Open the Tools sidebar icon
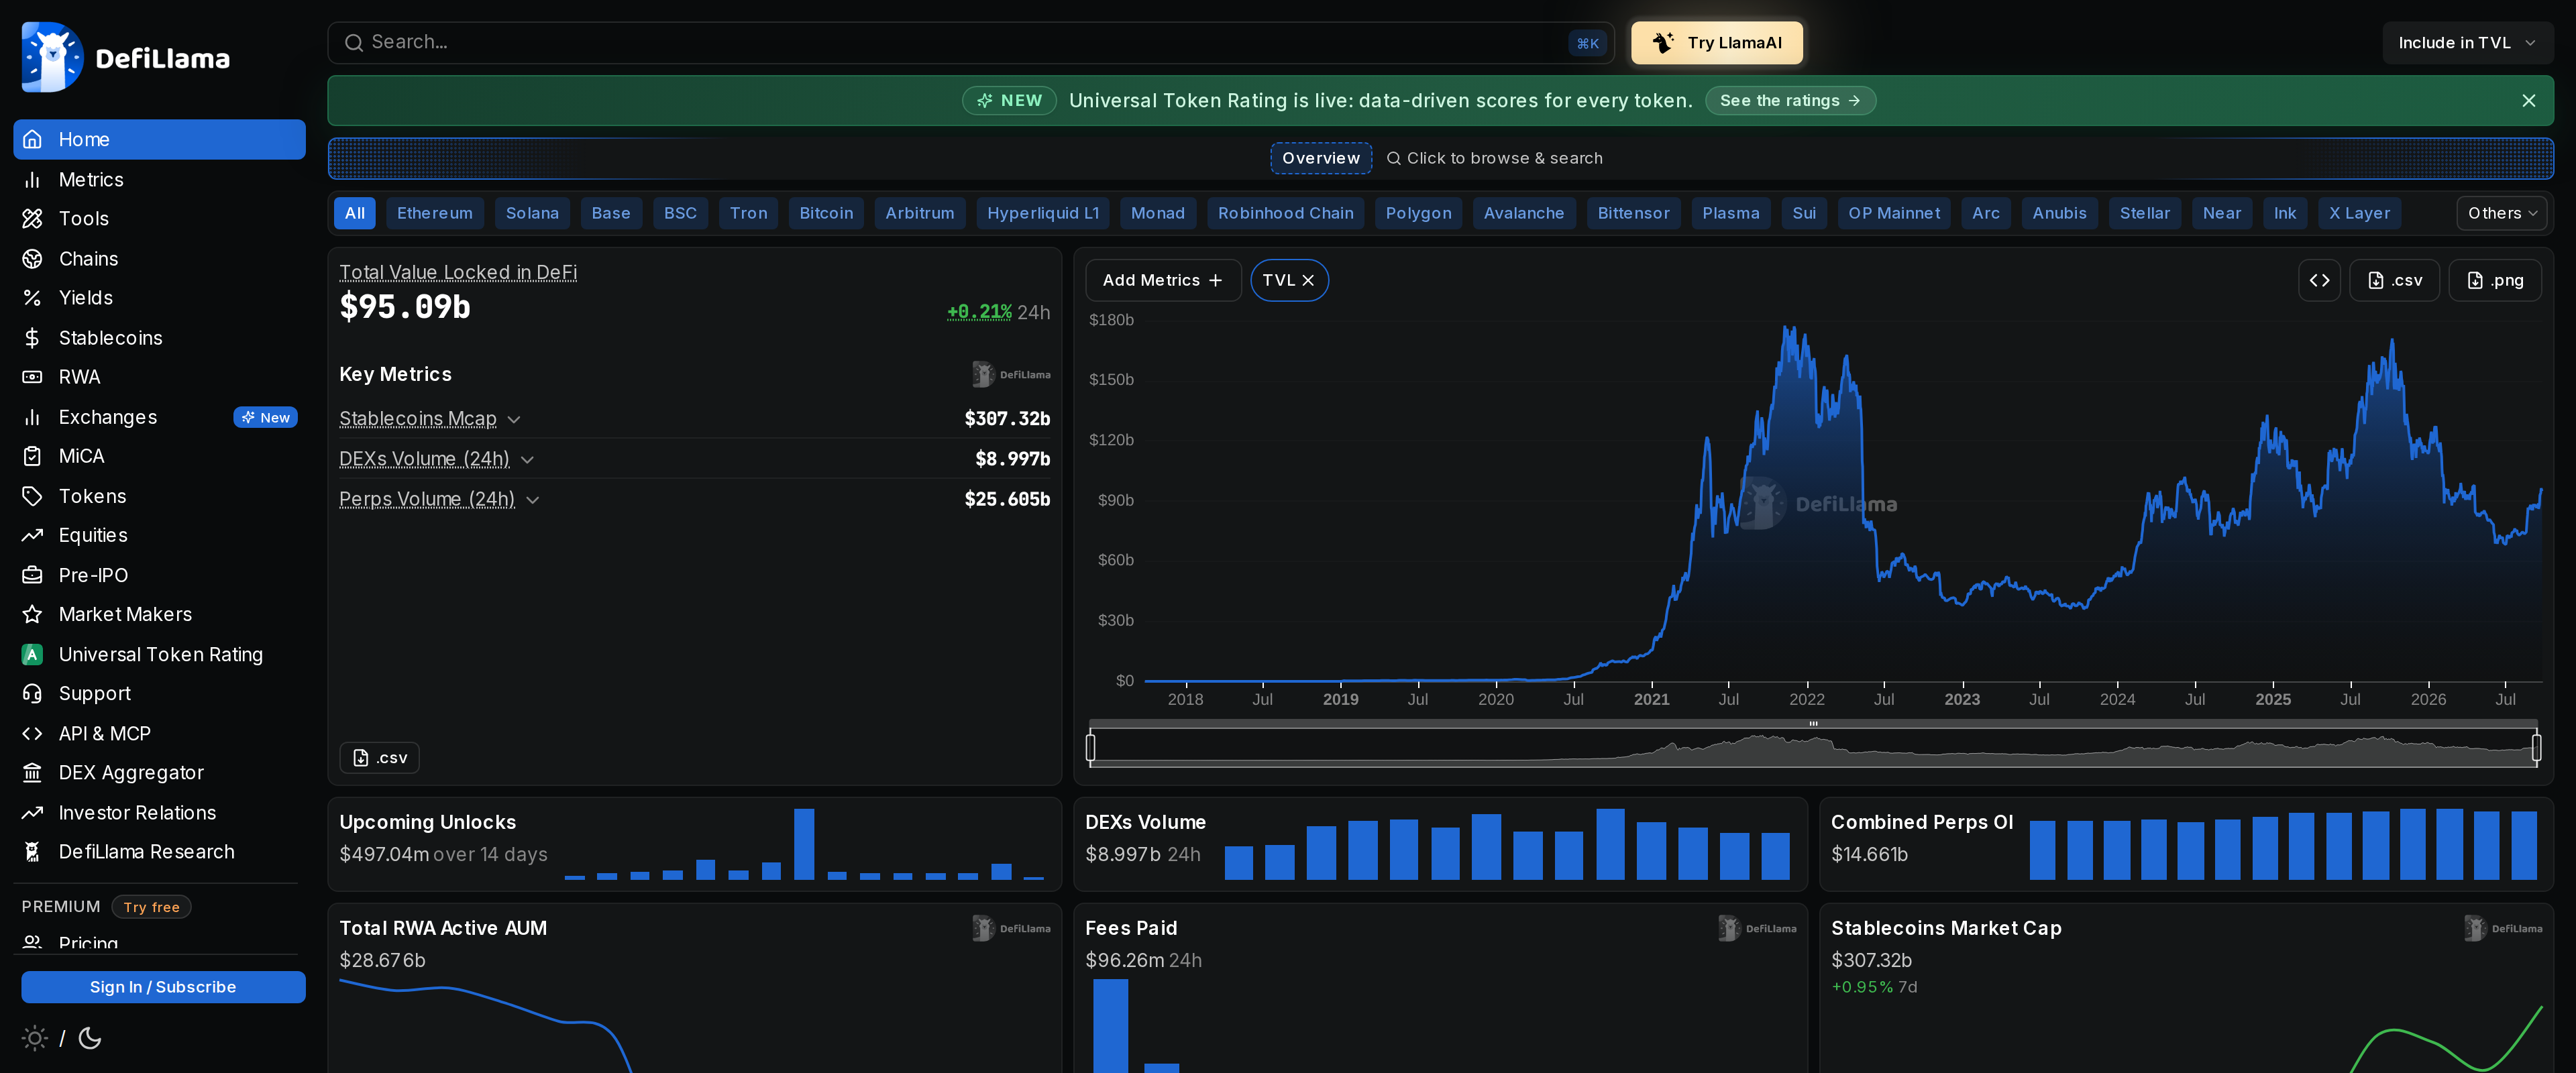Viewport: 2576px width, 1073px height. 32,219
